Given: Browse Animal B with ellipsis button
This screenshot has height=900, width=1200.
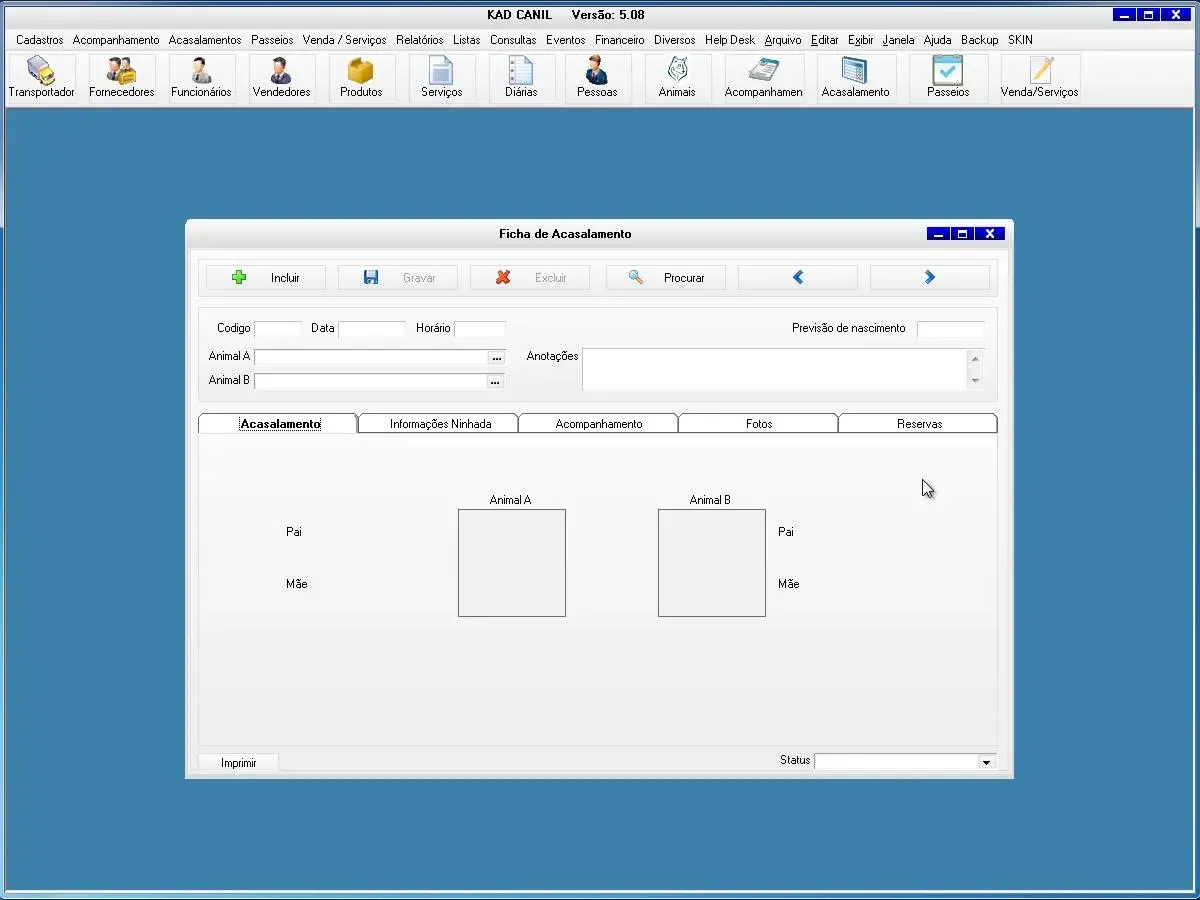Looking at the screenshot, I should click(495, 381).
